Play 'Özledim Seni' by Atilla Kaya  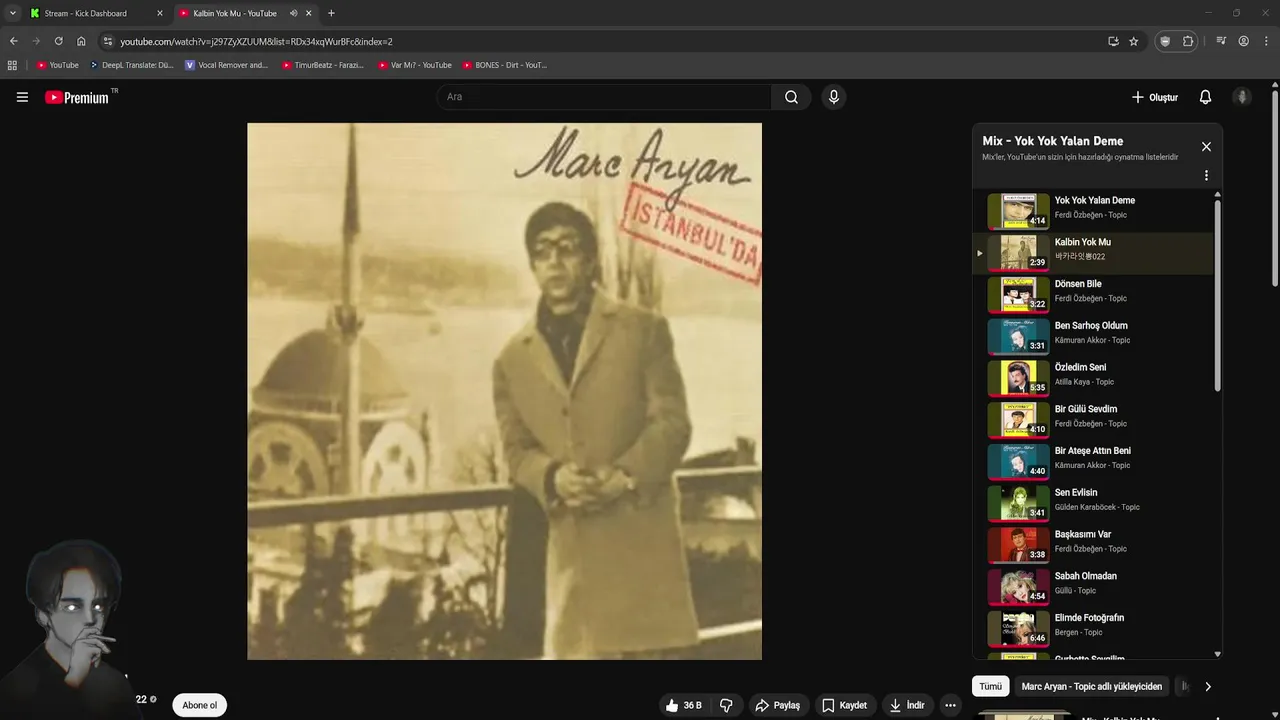1093,378
